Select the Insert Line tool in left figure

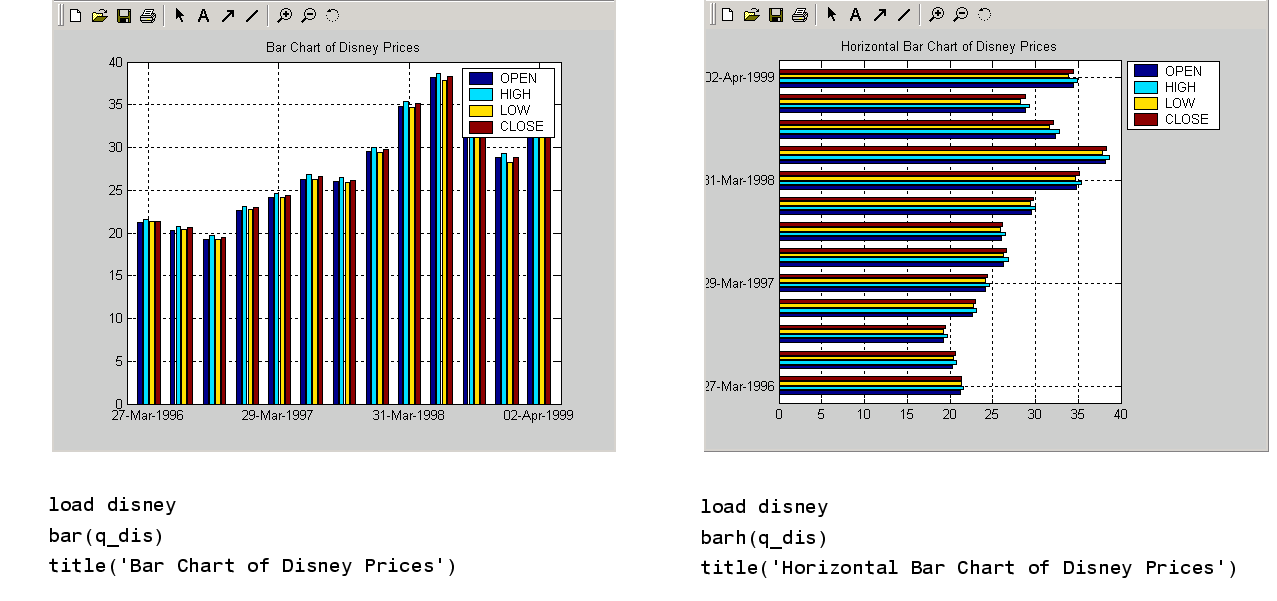tap(252, 15)
